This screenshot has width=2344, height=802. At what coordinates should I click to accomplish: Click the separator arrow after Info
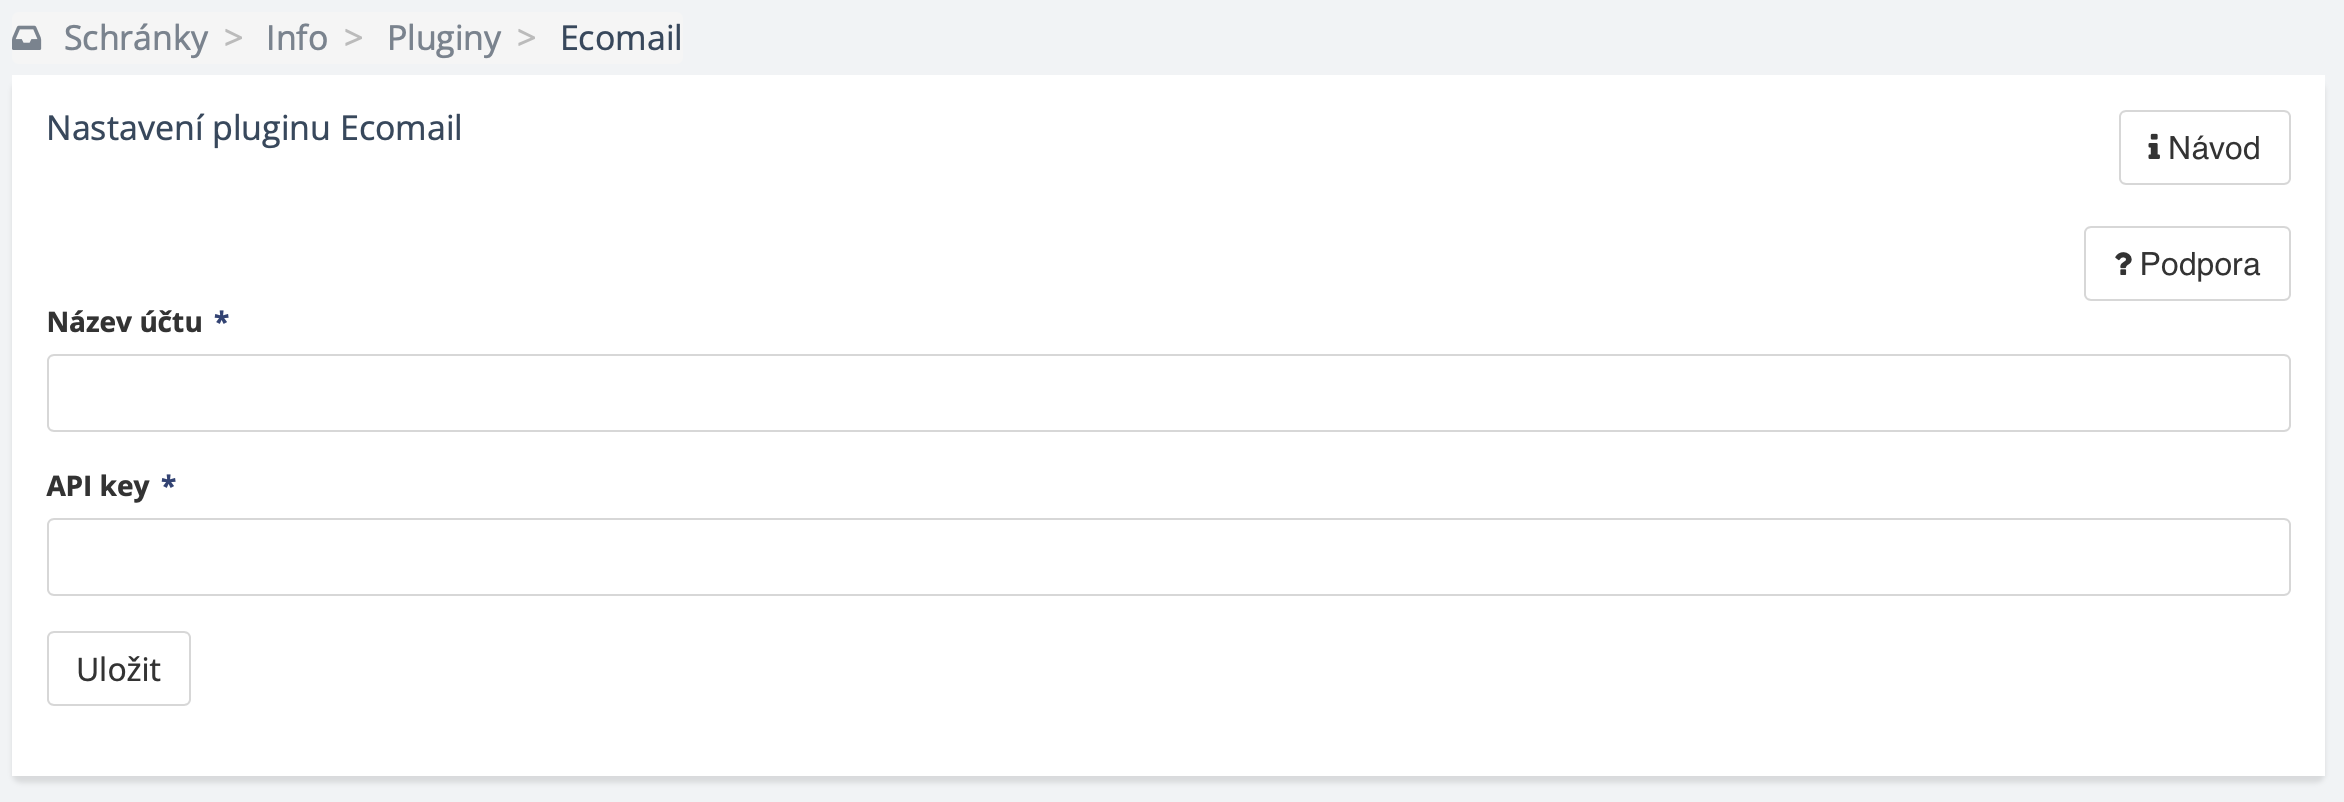click(x=353, y=39)
